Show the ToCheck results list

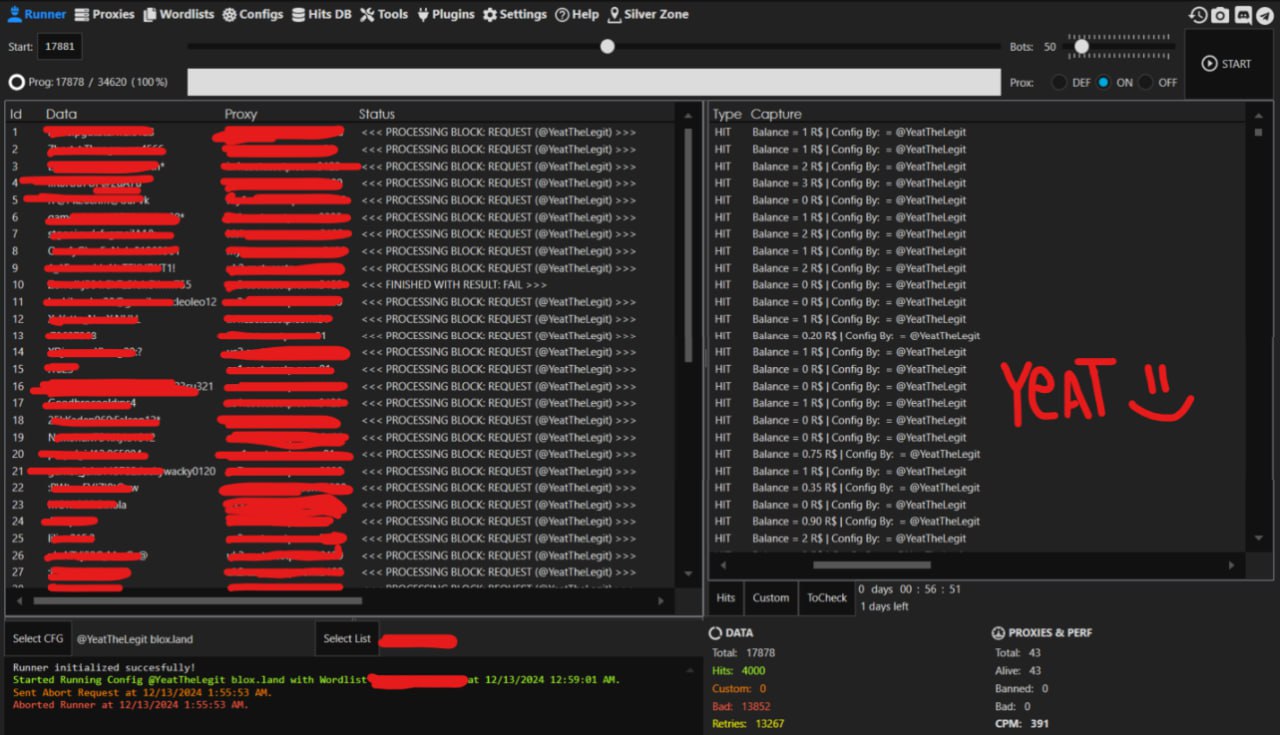(827, 598)
